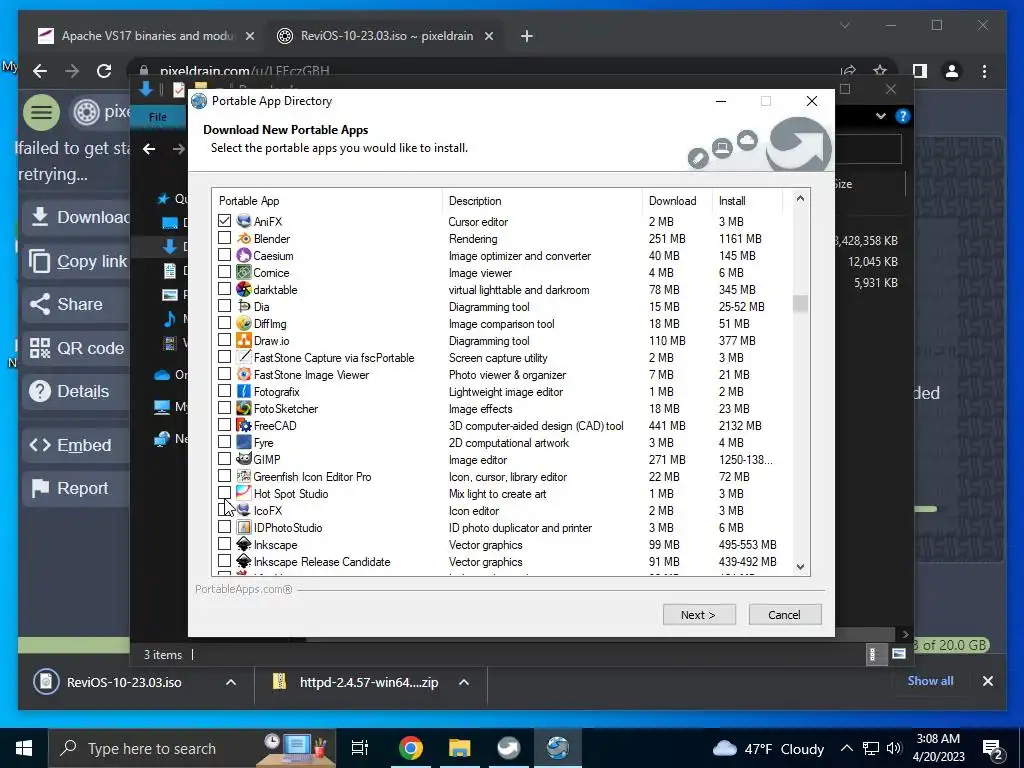
Task: Open a new Chrome tab
Action: tap(527, 37)
